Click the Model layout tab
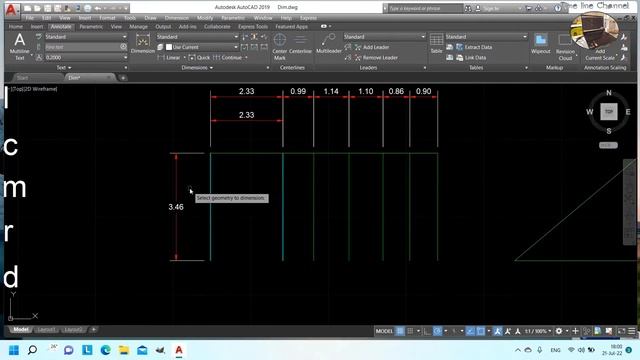The image size is (640, 360). tap(21, 330)
